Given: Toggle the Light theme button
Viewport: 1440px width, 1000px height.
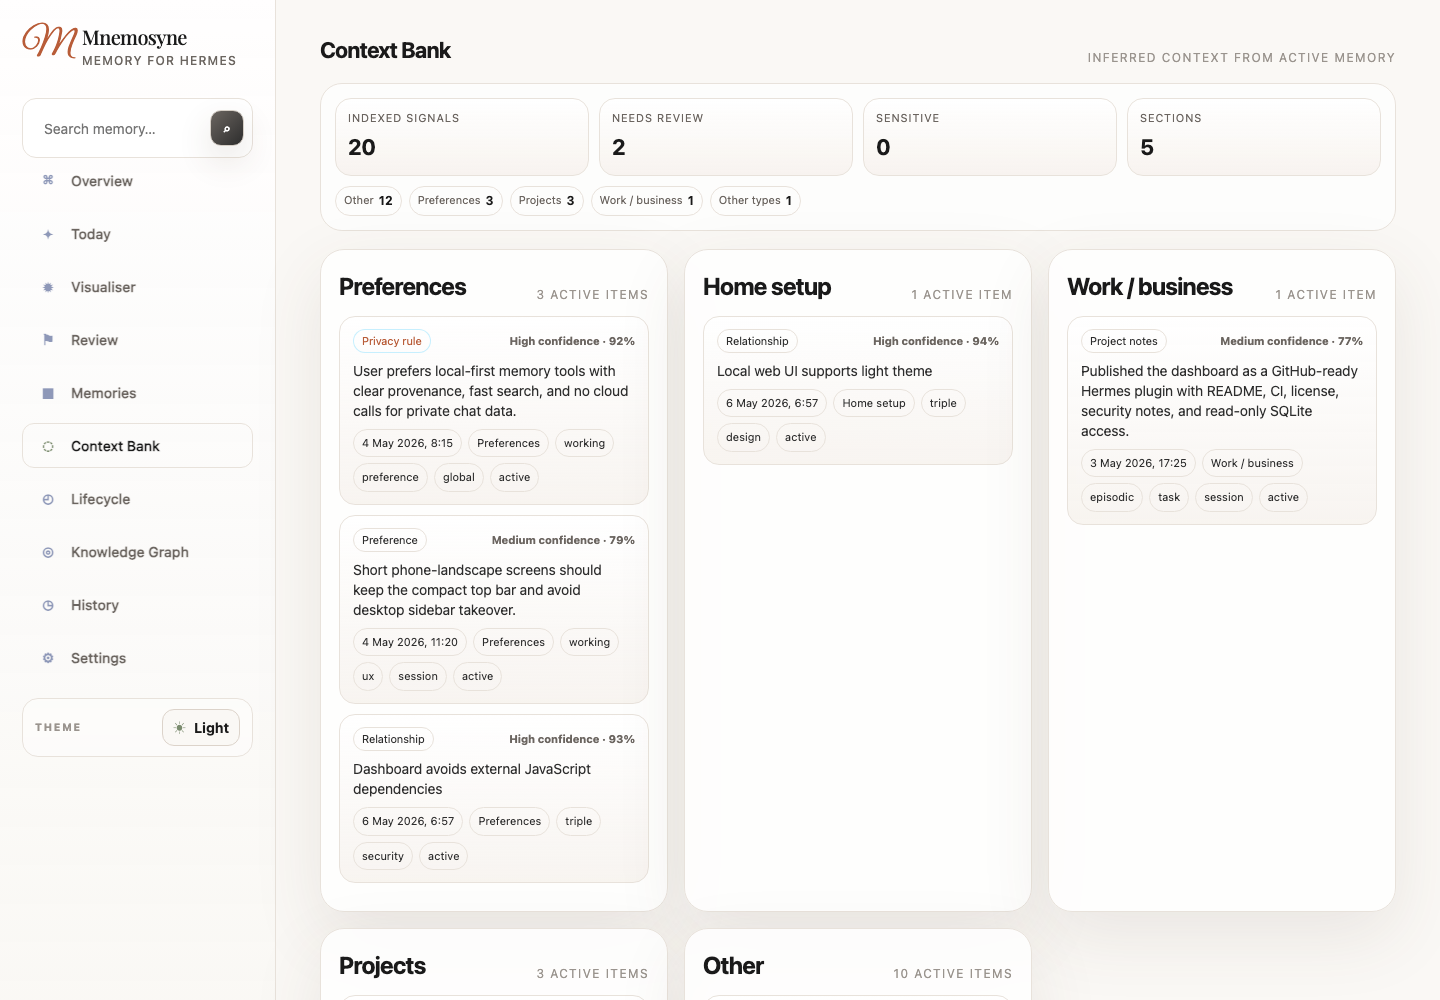Looking at the screenshot, I should (x=201, y=728).
